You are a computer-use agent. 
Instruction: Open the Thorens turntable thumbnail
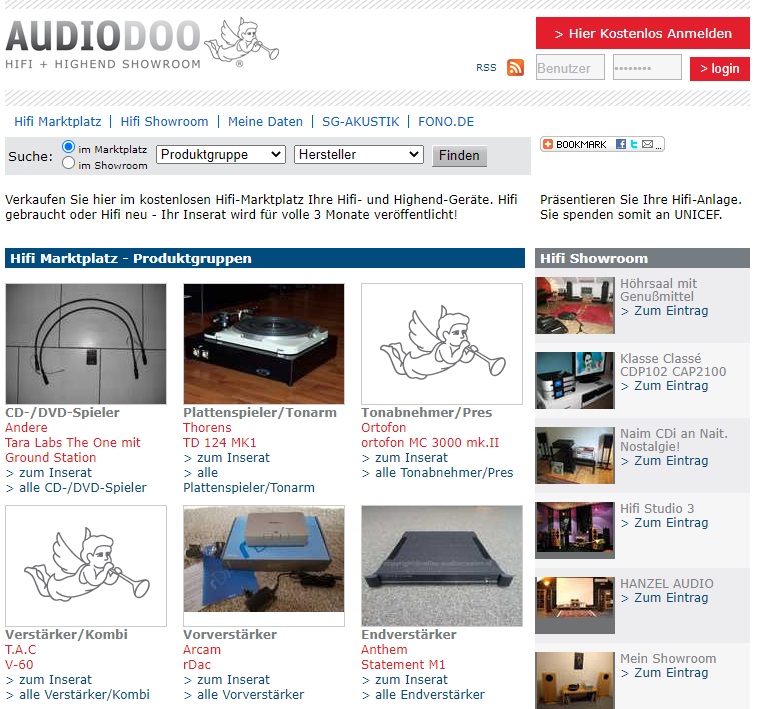(x=264, y=344)
